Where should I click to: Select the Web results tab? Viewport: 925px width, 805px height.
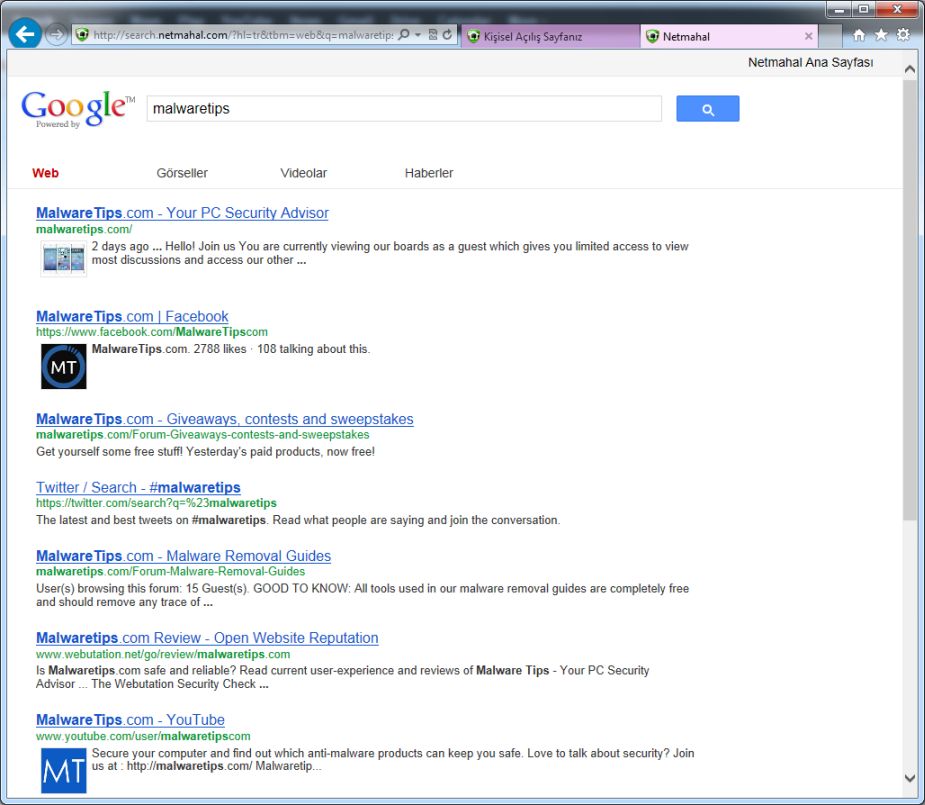click(x=45, y=173)
